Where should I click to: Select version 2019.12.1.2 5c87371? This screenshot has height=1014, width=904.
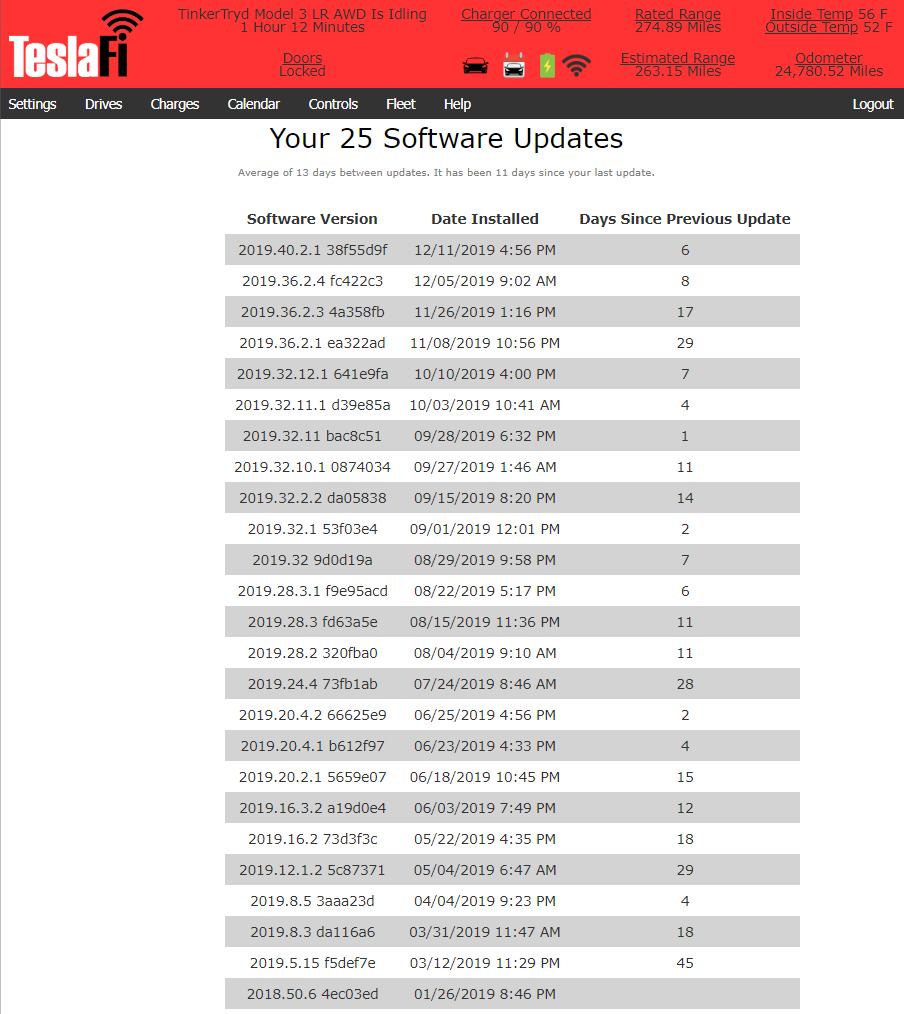click(312, 871)
